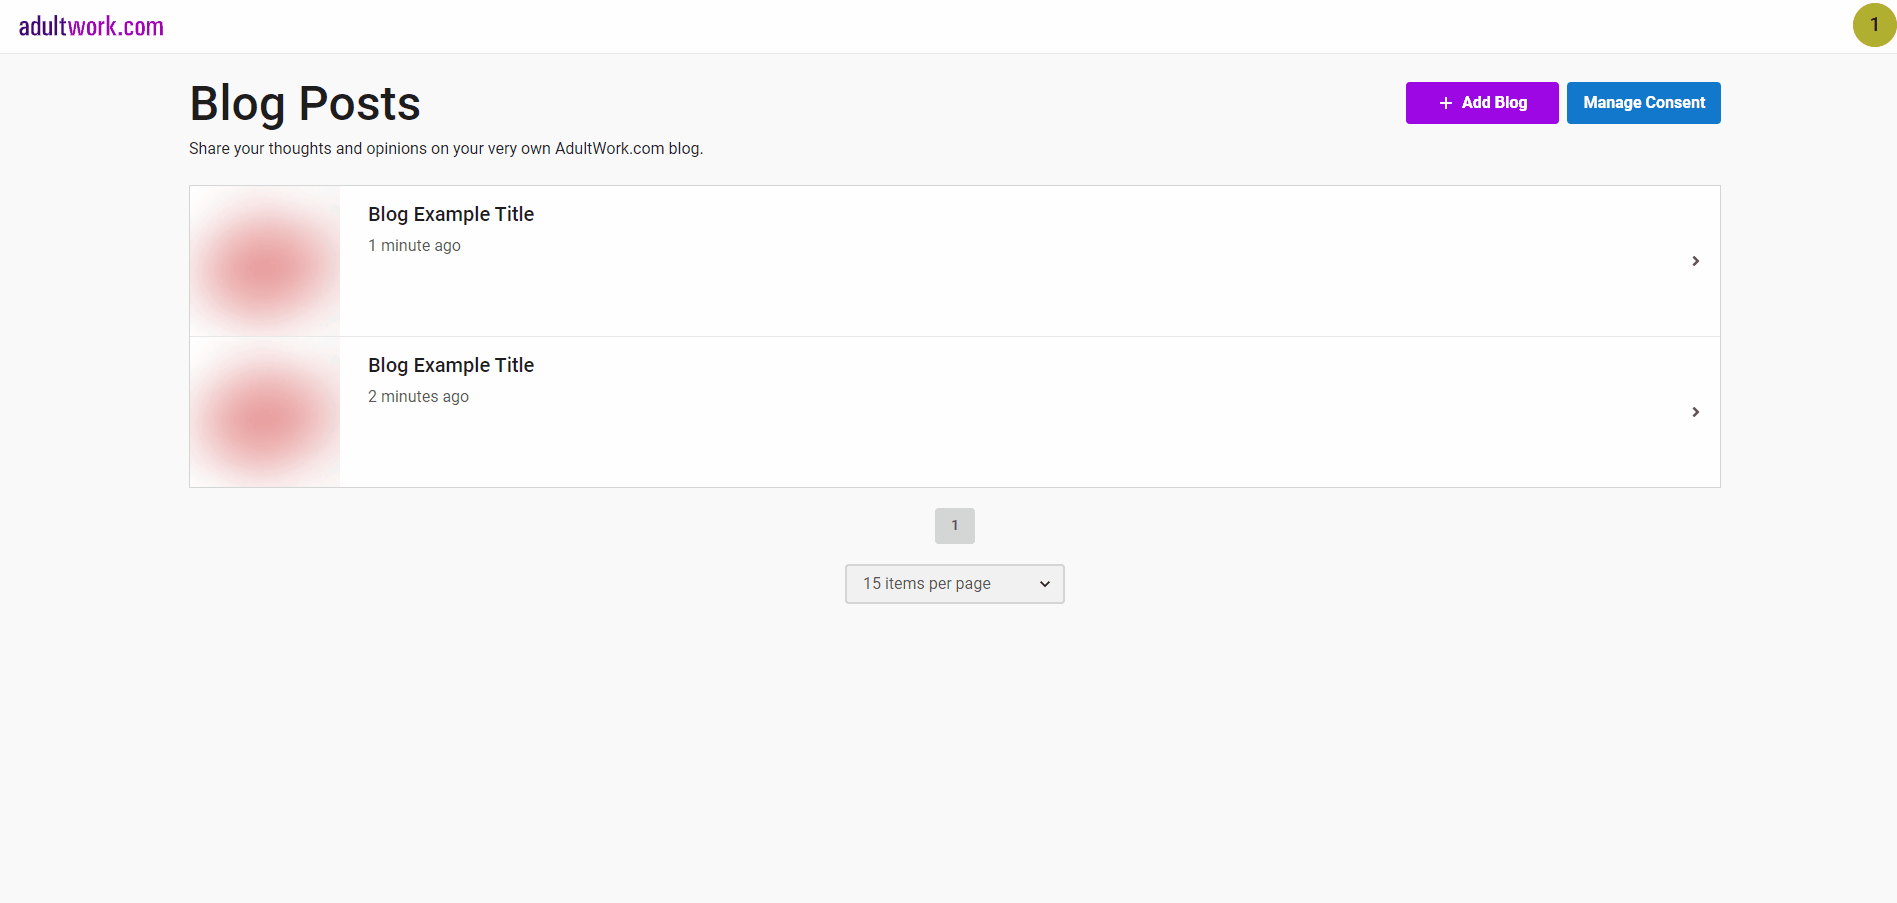The height and width of the screenshot is (903, 1897).
Task: Open the blurred thumbnail of the first blog post
Action: tap(265, 261)
